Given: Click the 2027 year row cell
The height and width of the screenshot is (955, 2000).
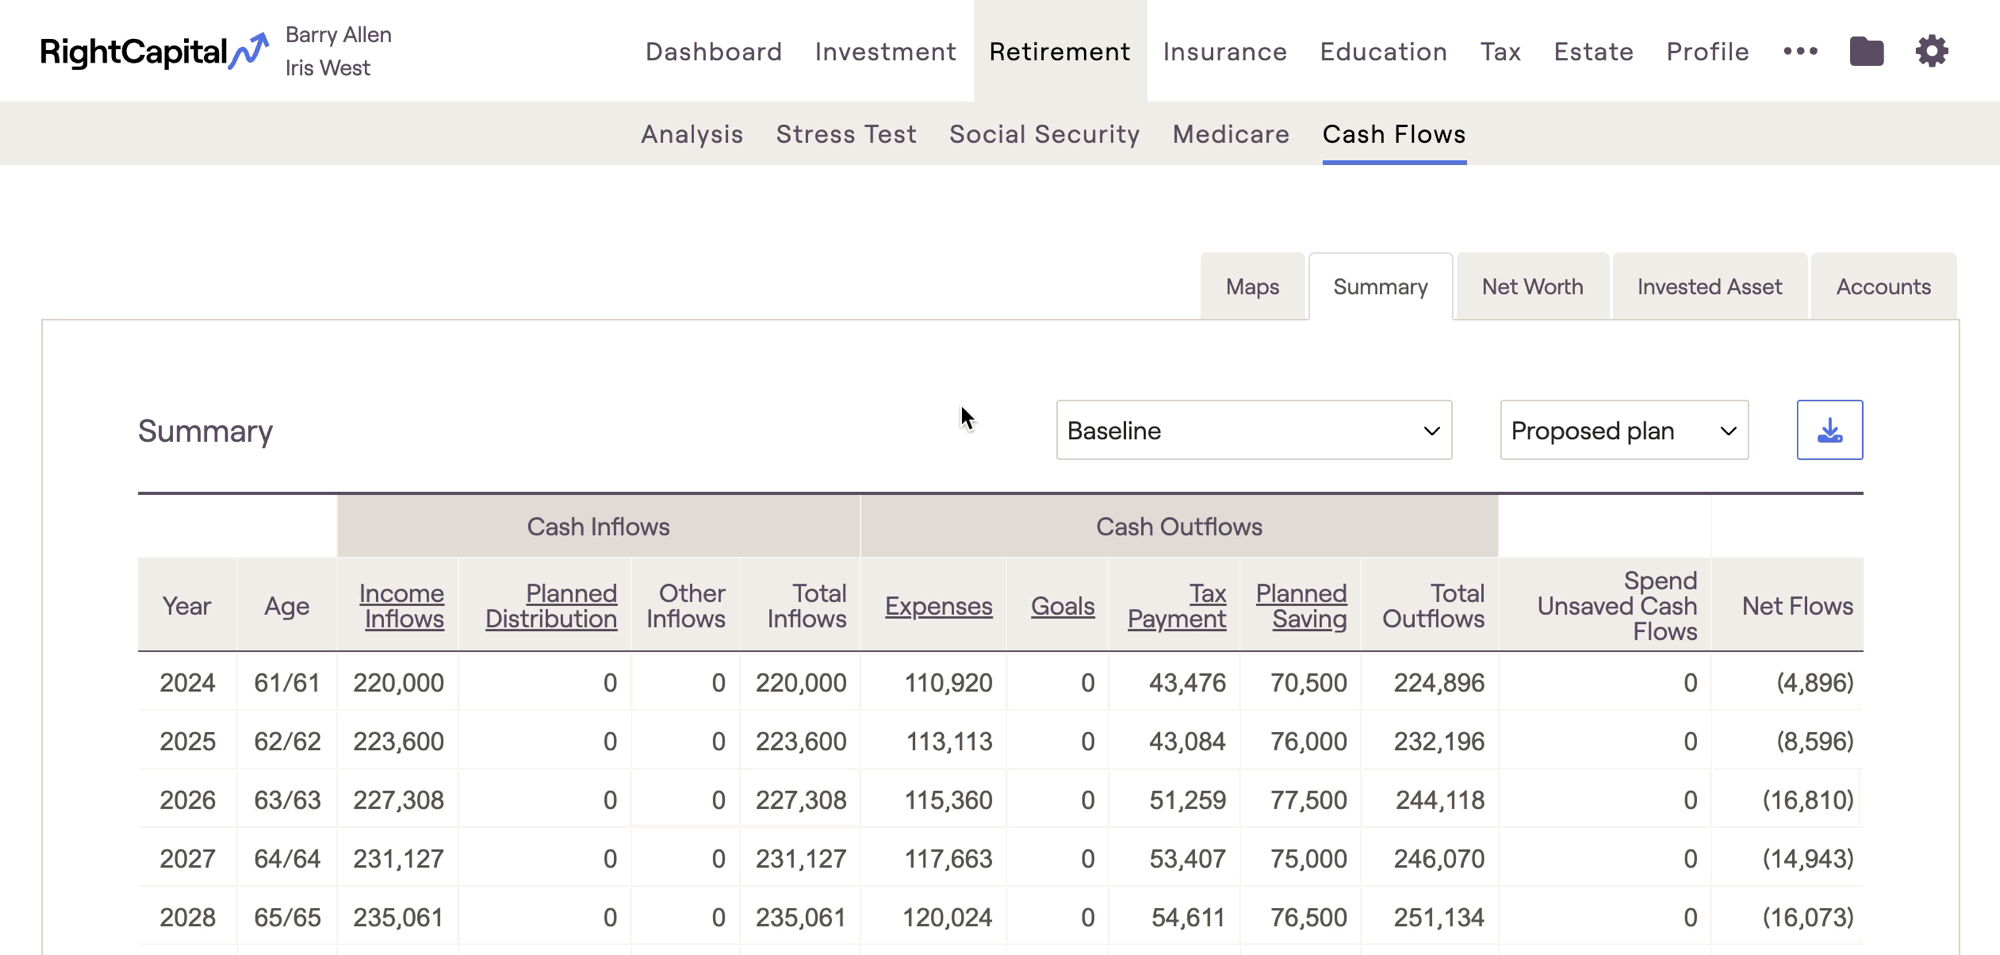Looking at the screenshot, I should (188, 859).
